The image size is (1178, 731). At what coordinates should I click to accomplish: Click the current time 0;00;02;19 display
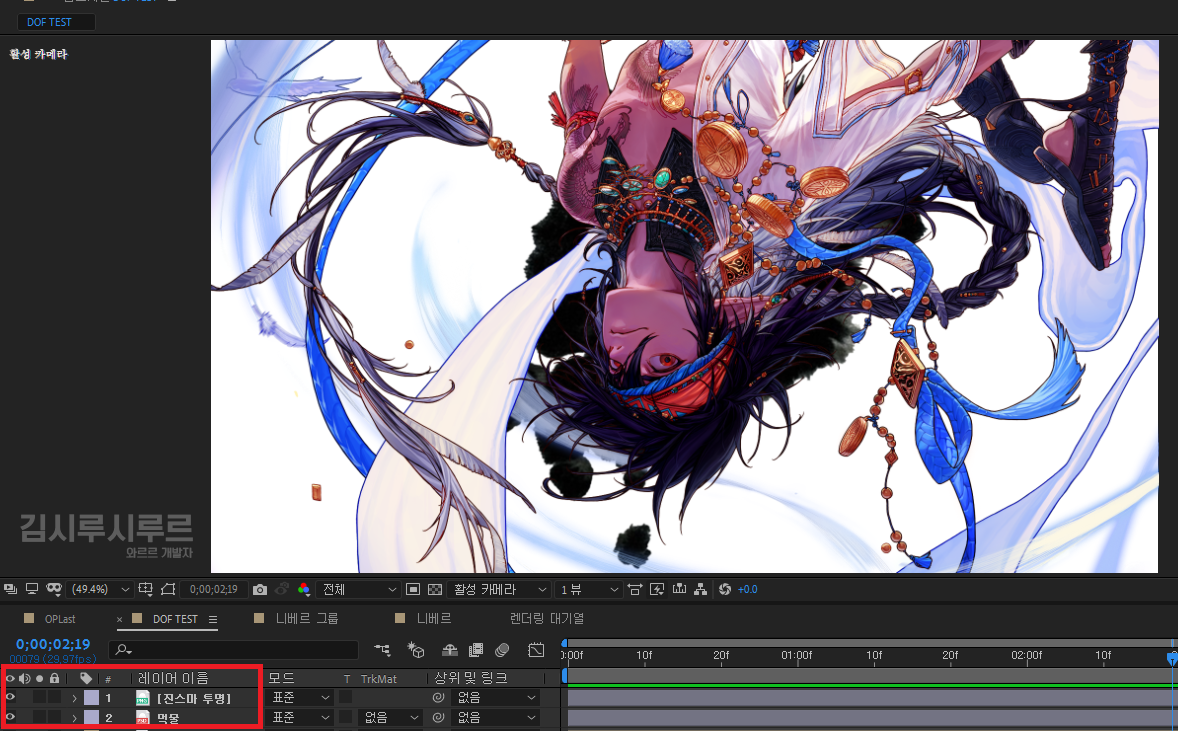pyautogui.click(x=53, y=644)
